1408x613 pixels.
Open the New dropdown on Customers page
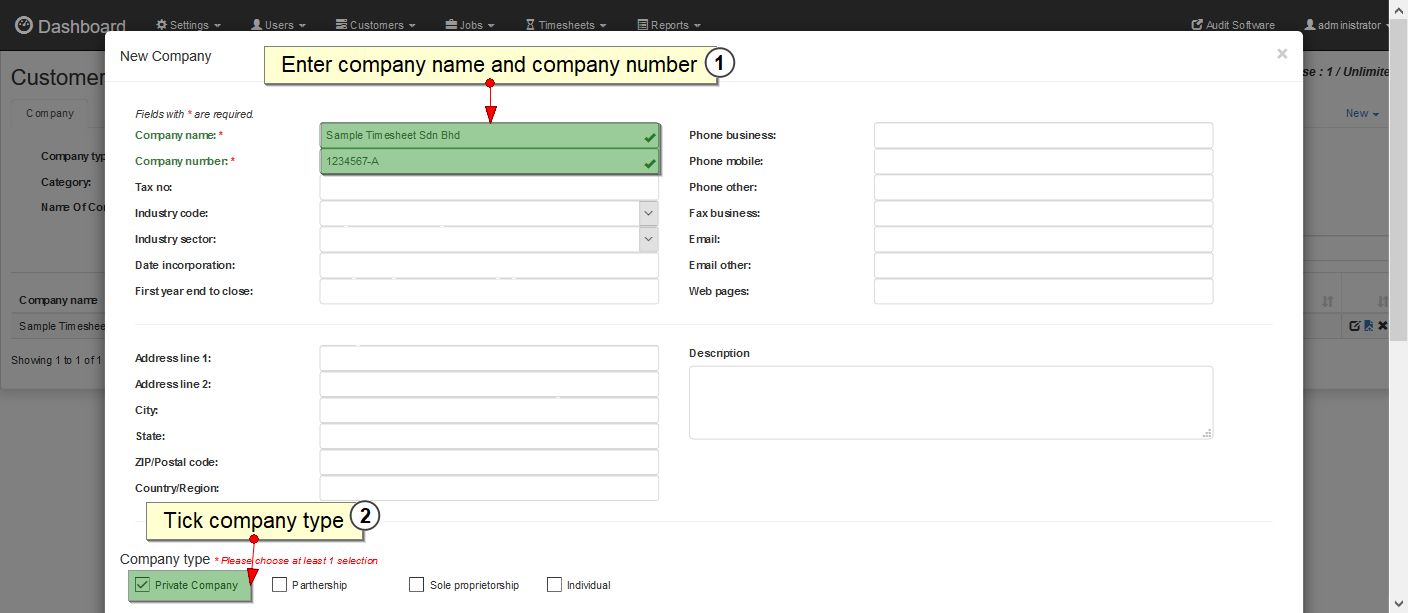point(1362,113)
